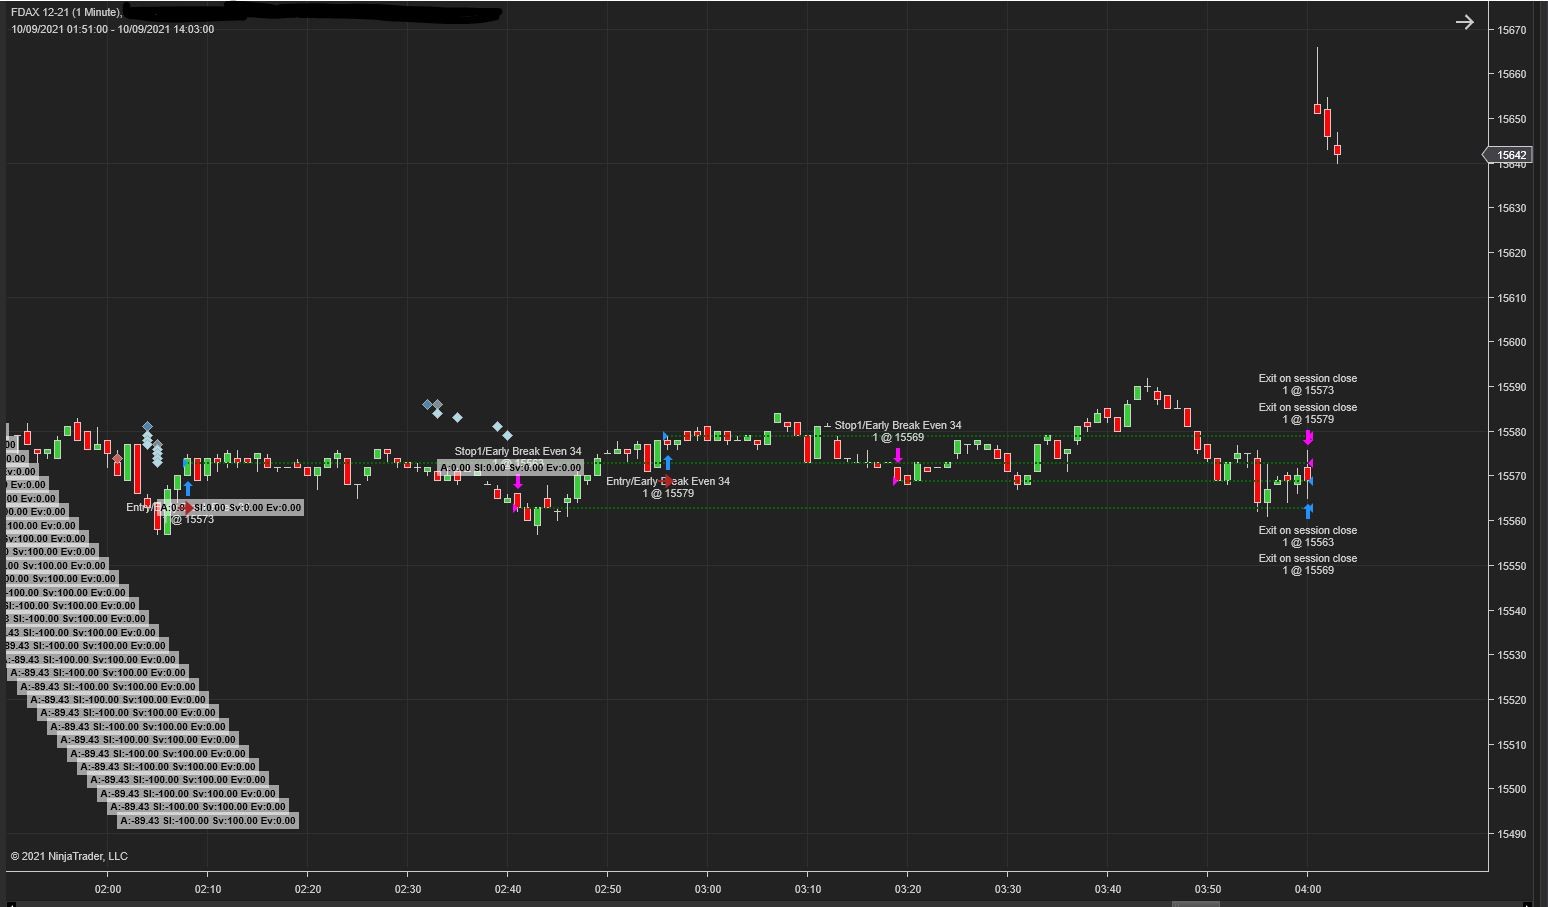Select 'Exit on session close' label for '1 @ 15573'
This screenshot has height=907, width=1548.
[1308, 384]
